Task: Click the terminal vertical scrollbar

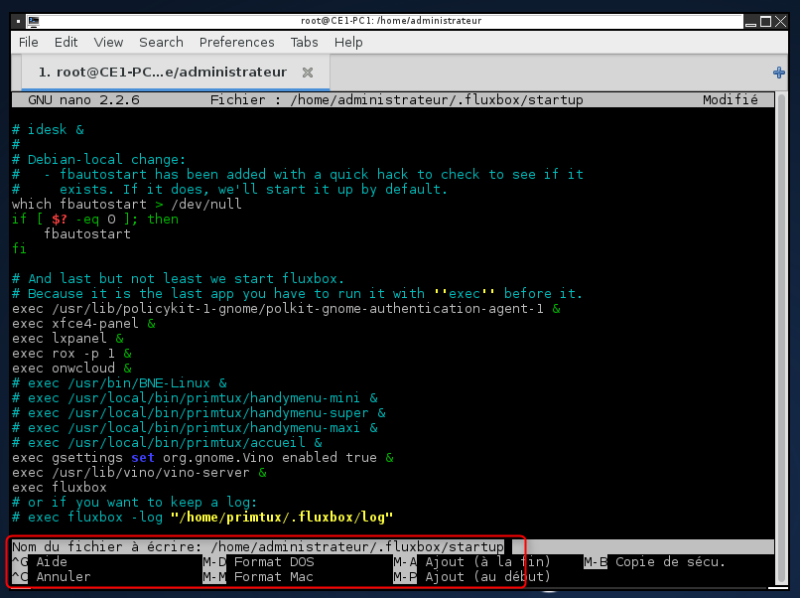Action: pyautogui.click(x=781, y=339)
